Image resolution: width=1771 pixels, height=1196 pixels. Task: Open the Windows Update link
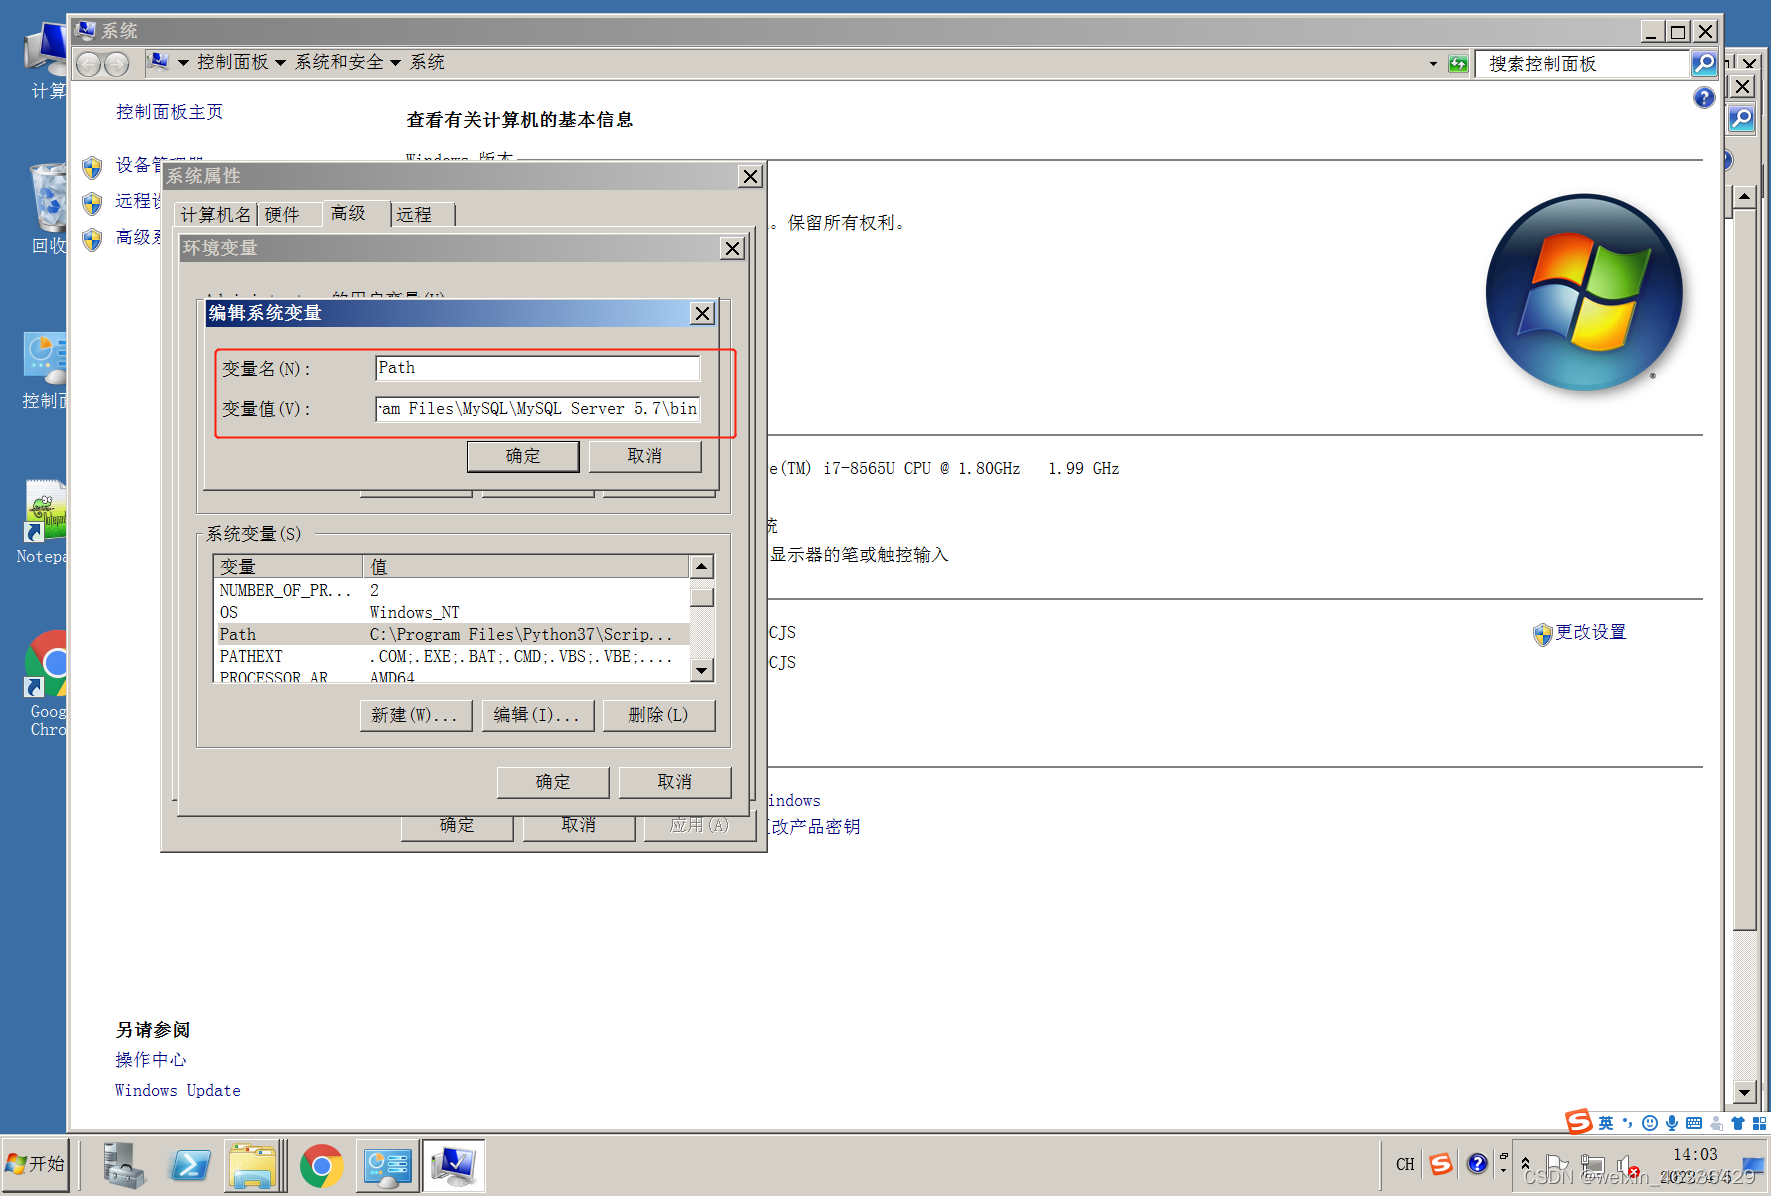pyautogui.click(x=178, y=1091)
